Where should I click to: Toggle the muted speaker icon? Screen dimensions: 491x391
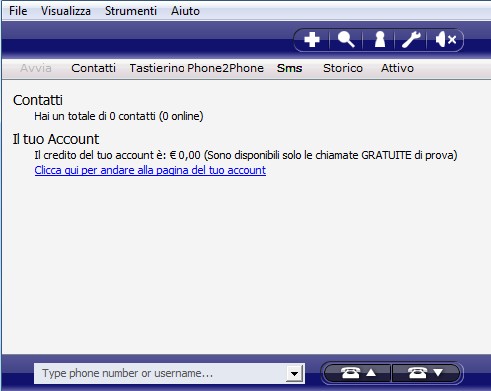(x=446, y=40)
